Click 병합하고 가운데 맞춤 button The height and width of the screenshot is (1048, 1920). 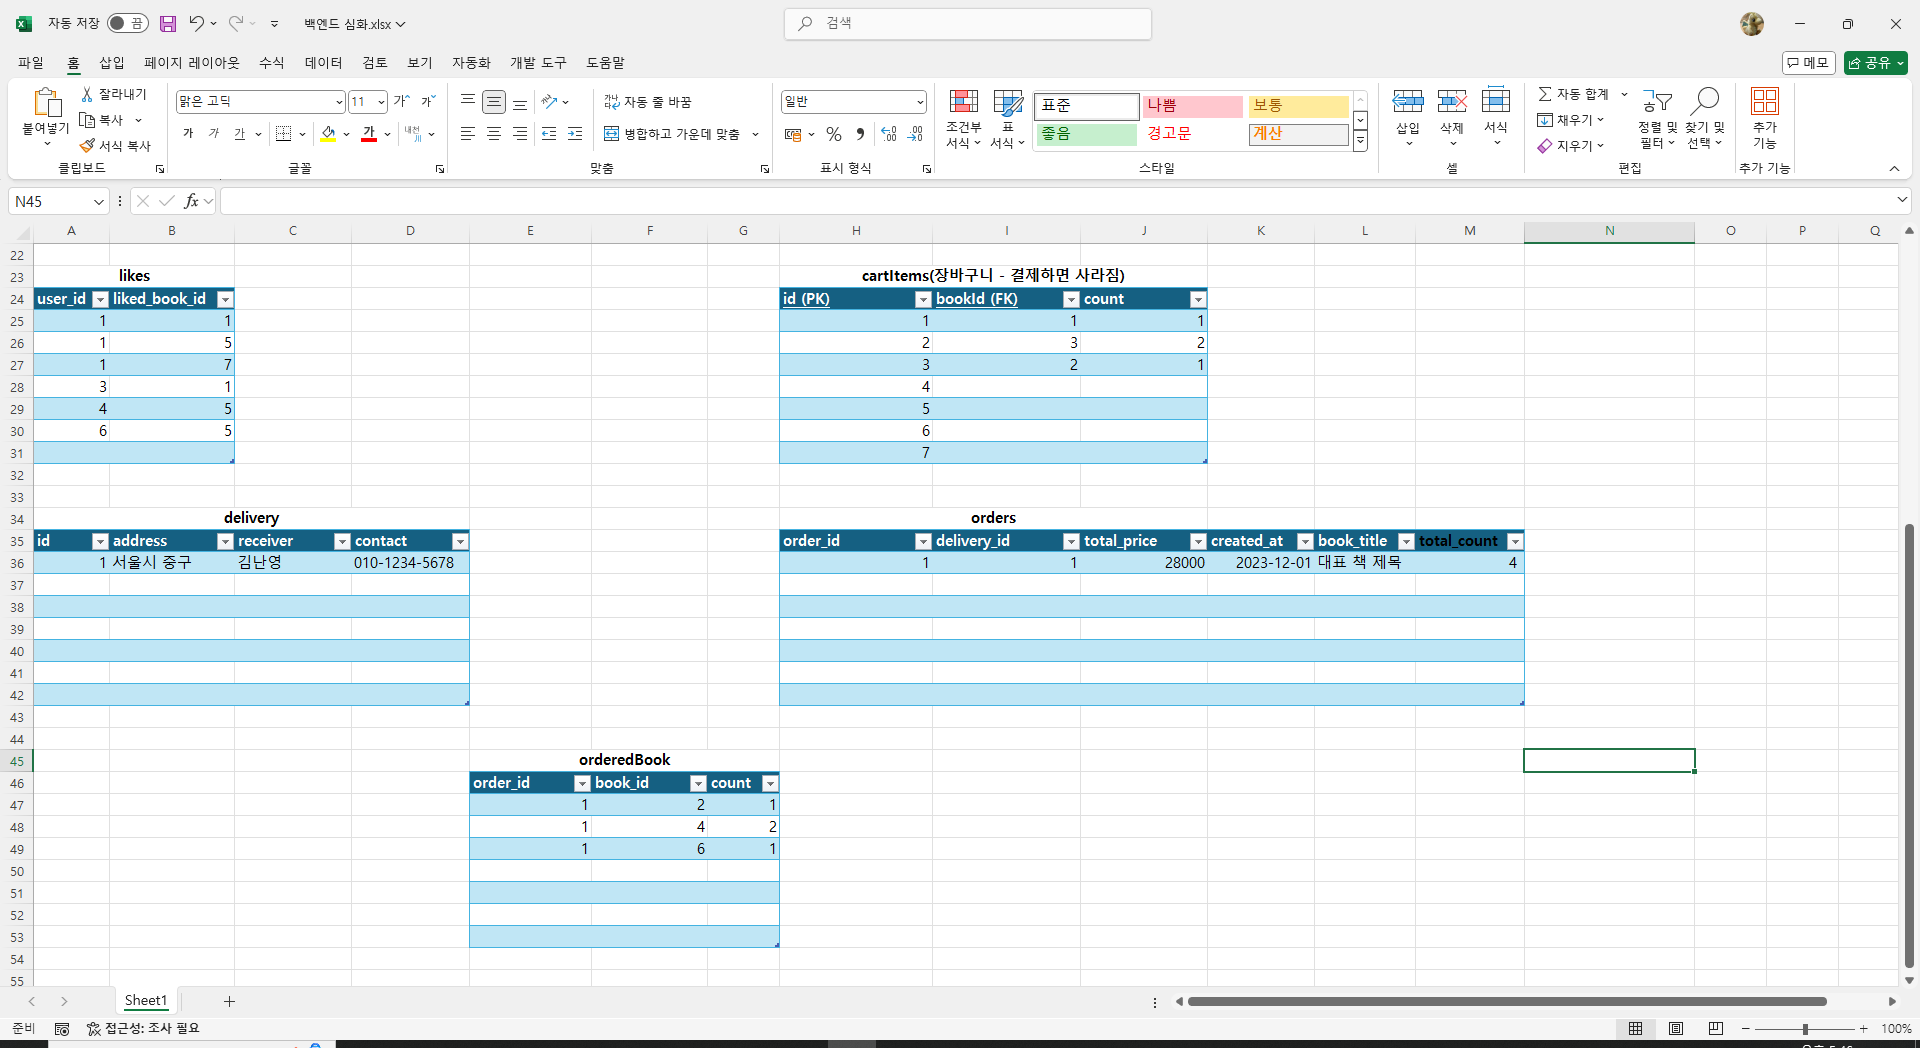tap(672, 134)
